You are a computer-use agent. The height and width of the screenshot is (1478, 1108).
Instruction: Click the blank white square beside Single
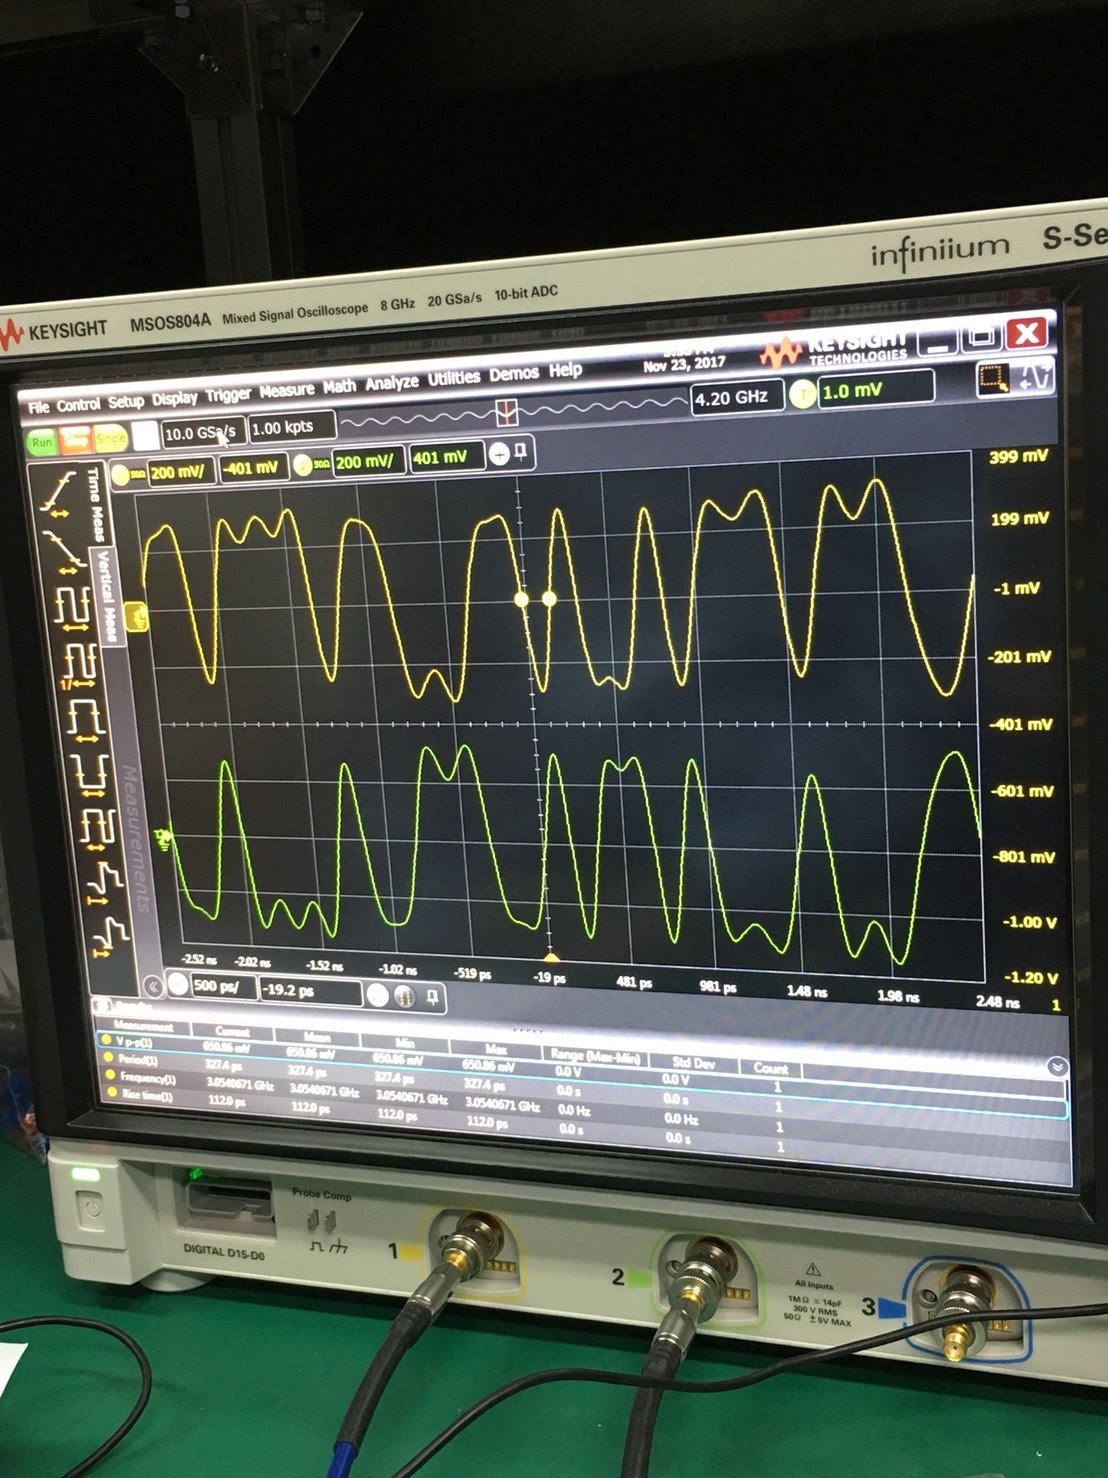(146, 436)
